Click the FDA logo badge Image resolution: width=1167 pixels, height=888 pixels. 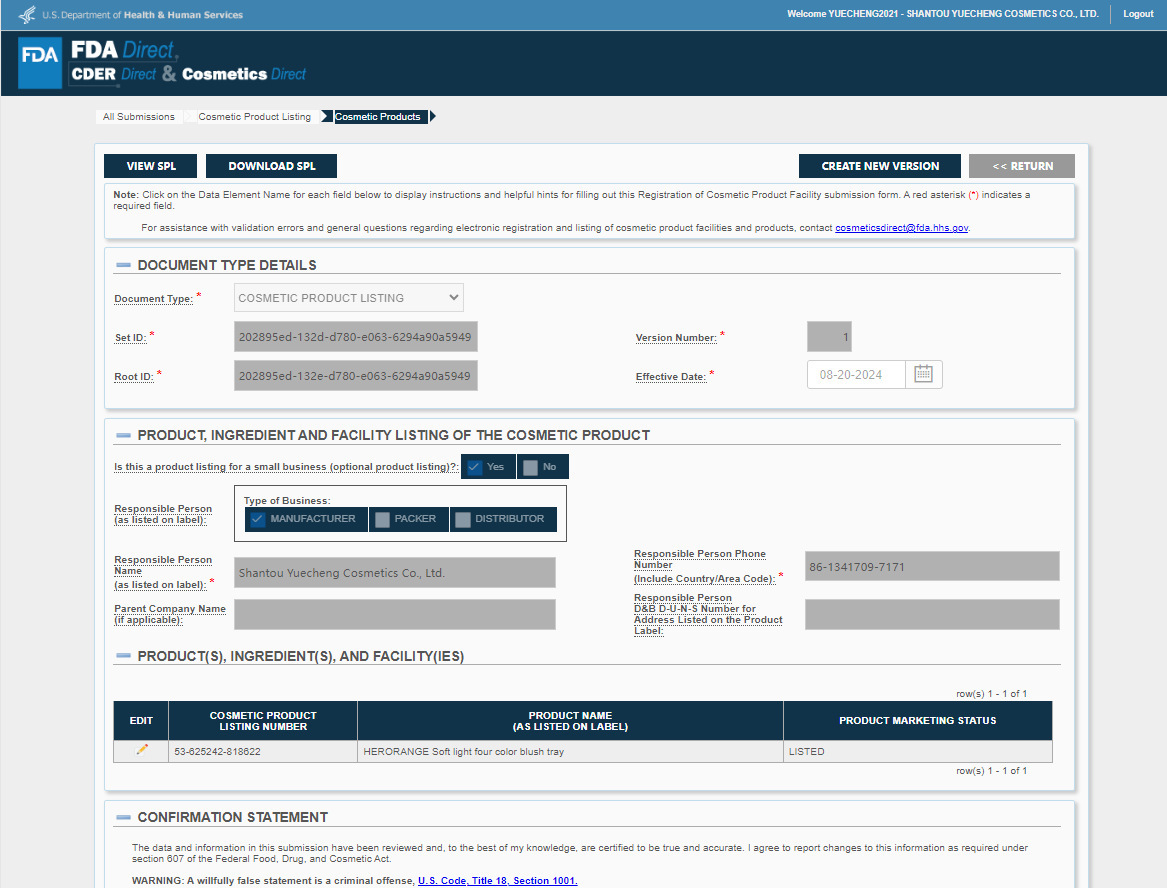click(x=39, y=63)
